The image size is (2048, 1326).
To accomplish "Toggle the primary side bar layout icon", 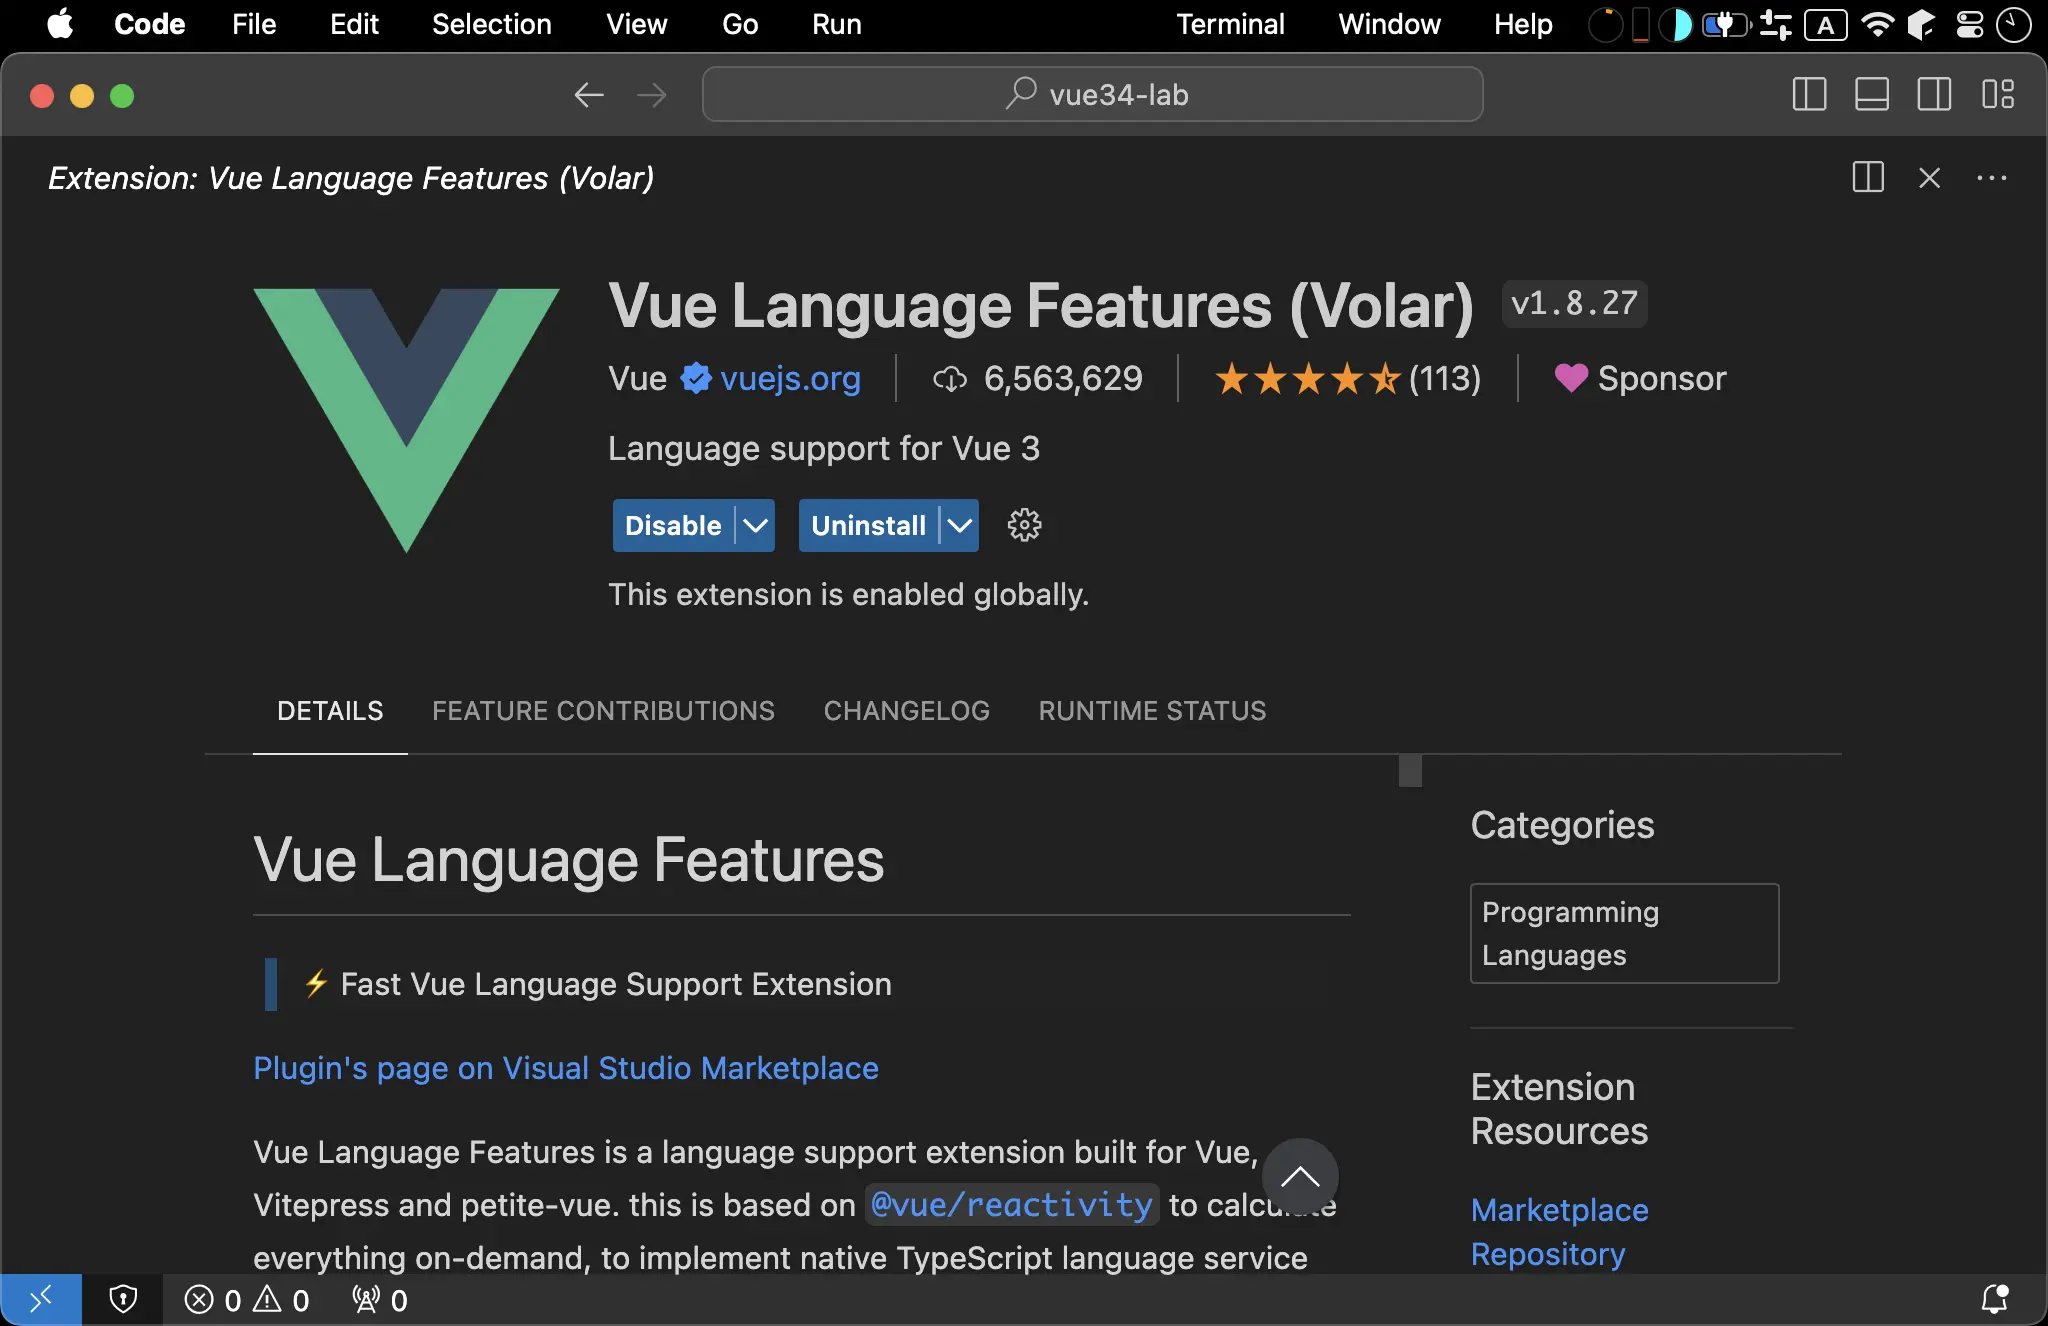I will tap(1809, 95).
